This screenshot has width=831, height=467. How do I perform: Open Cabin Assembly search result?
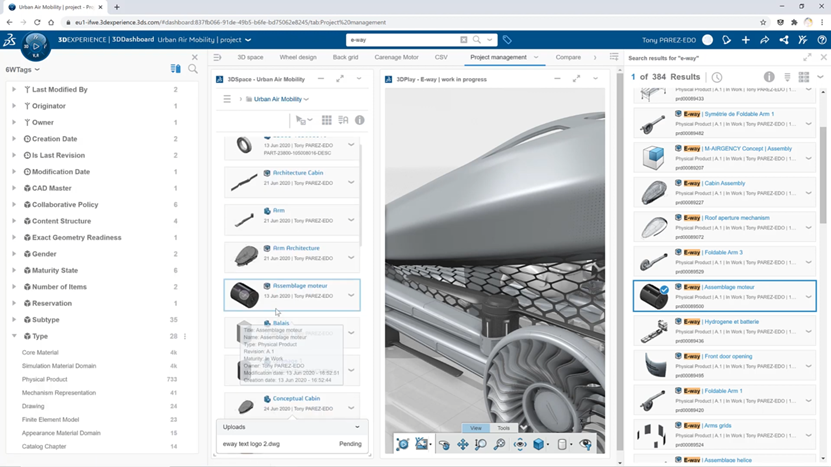(724, 183)
